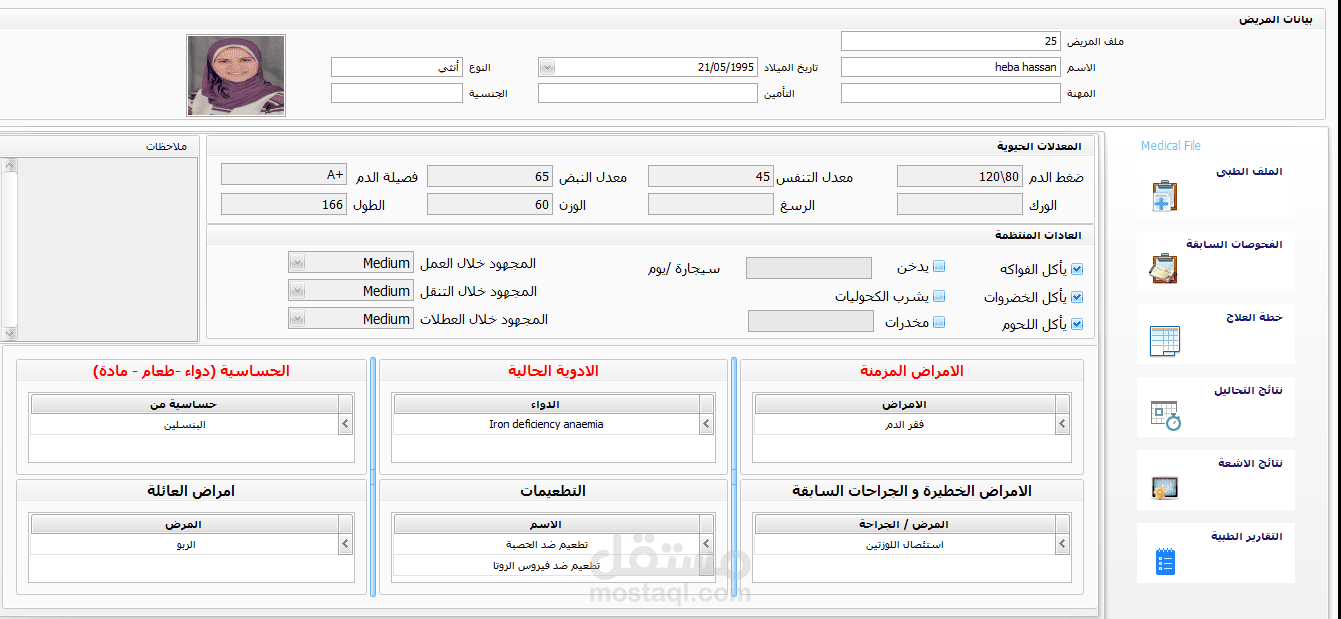Select the Medical File header label
The image size is (1341, 619).
tap(1170, 145)
